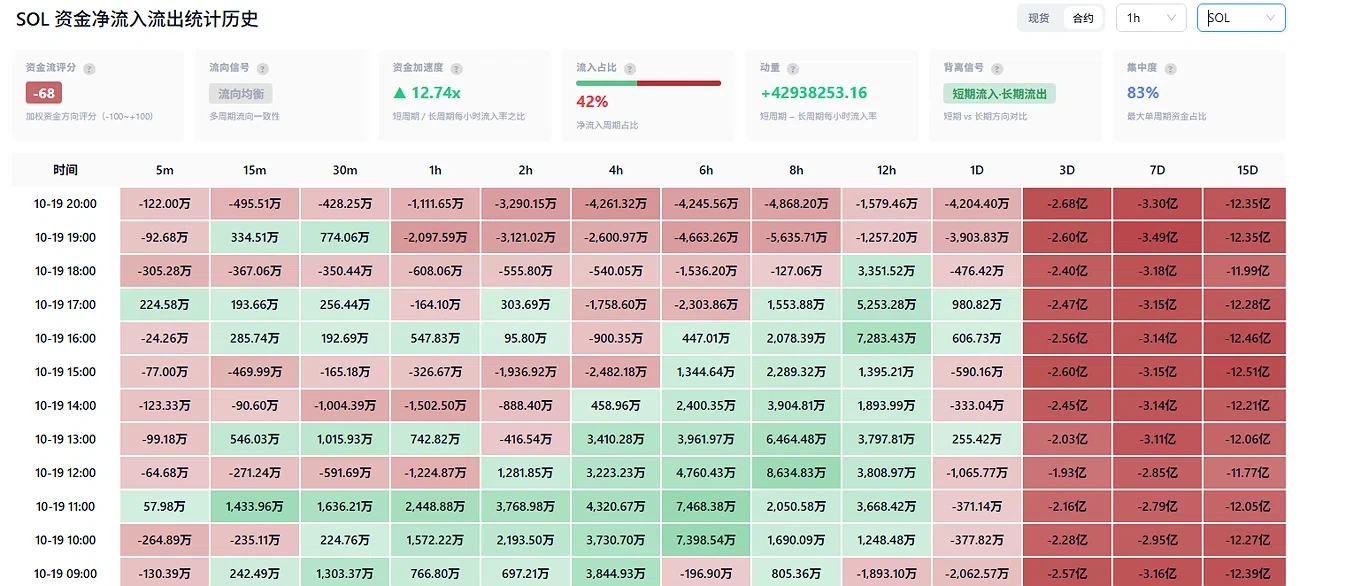
Task: Click the 7D column header
Action: (x=1158, y=170)
